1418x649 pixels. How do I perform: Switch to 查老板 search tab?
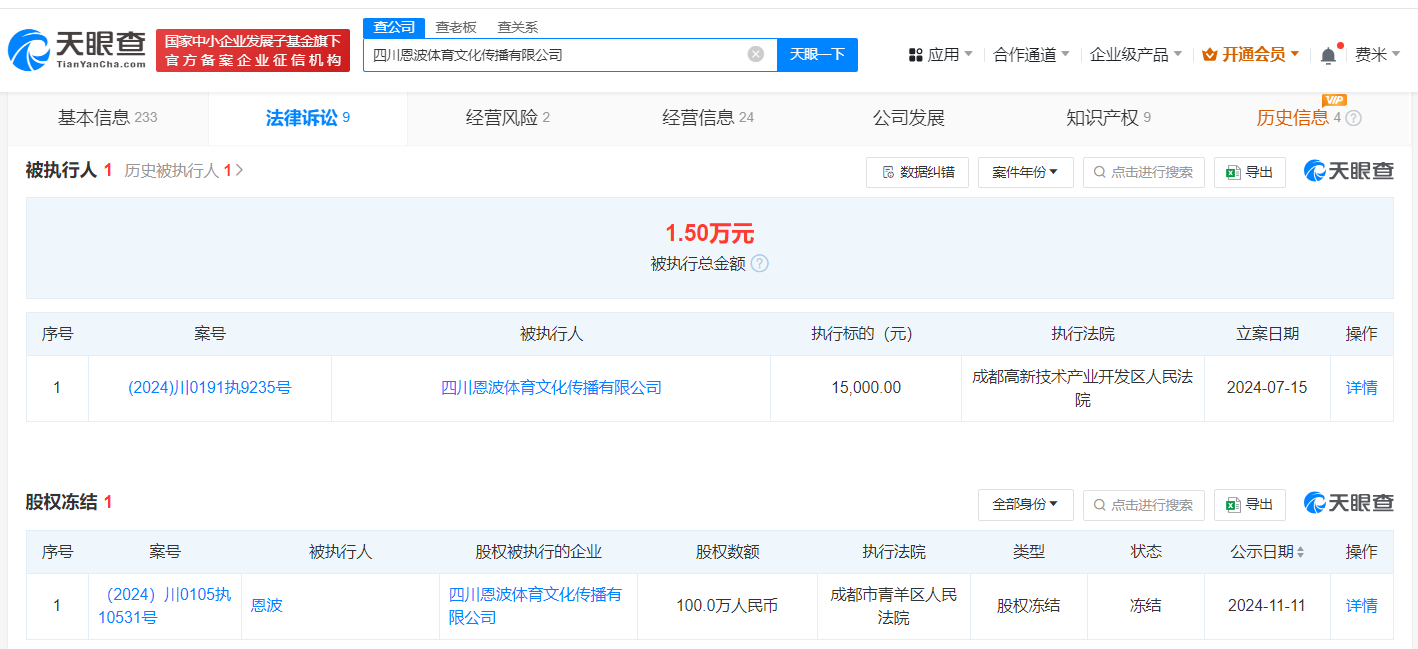click(456, 27)
